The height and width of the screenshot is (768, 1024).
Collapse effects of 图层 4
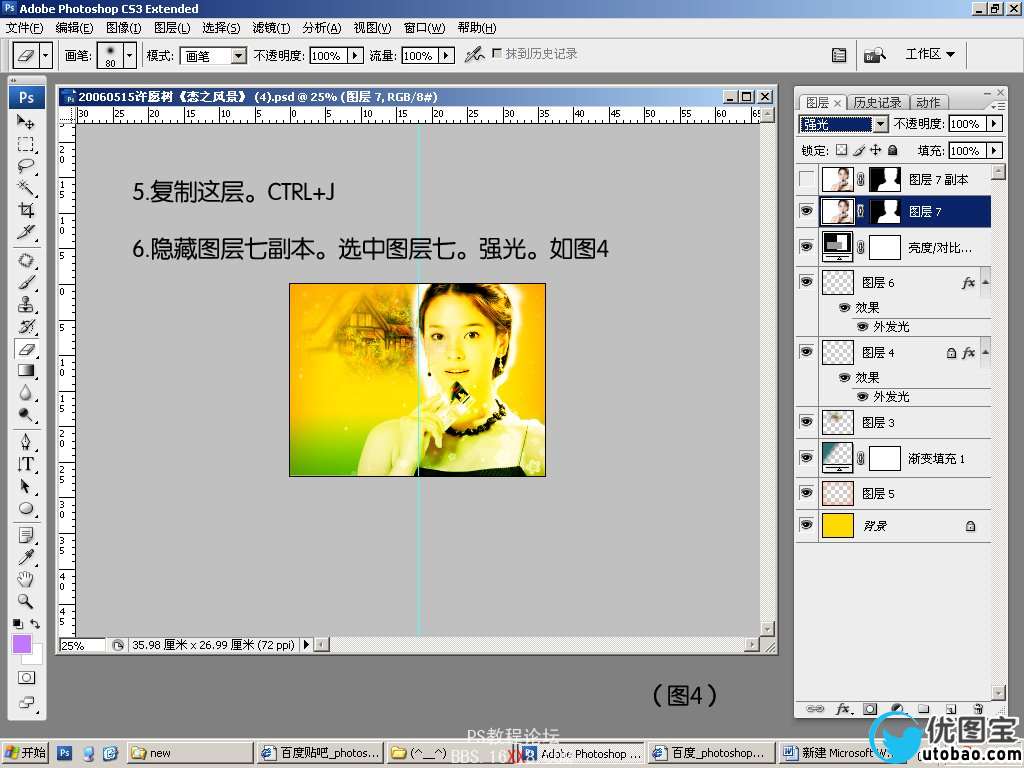[985, 352]
